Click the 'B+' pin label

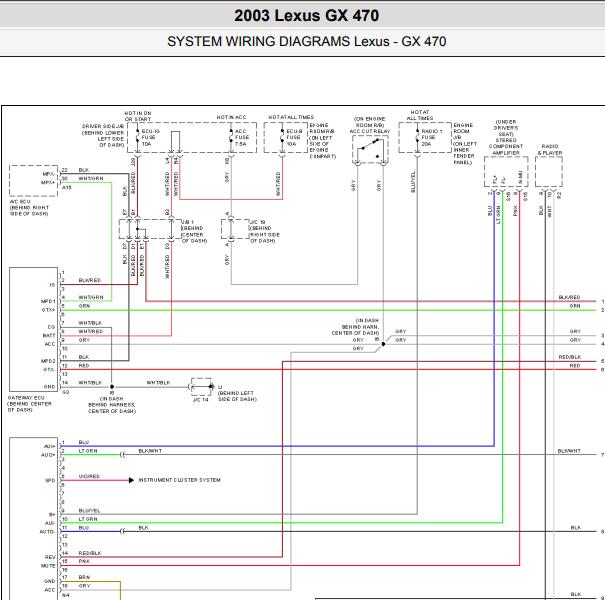(52, 515)
